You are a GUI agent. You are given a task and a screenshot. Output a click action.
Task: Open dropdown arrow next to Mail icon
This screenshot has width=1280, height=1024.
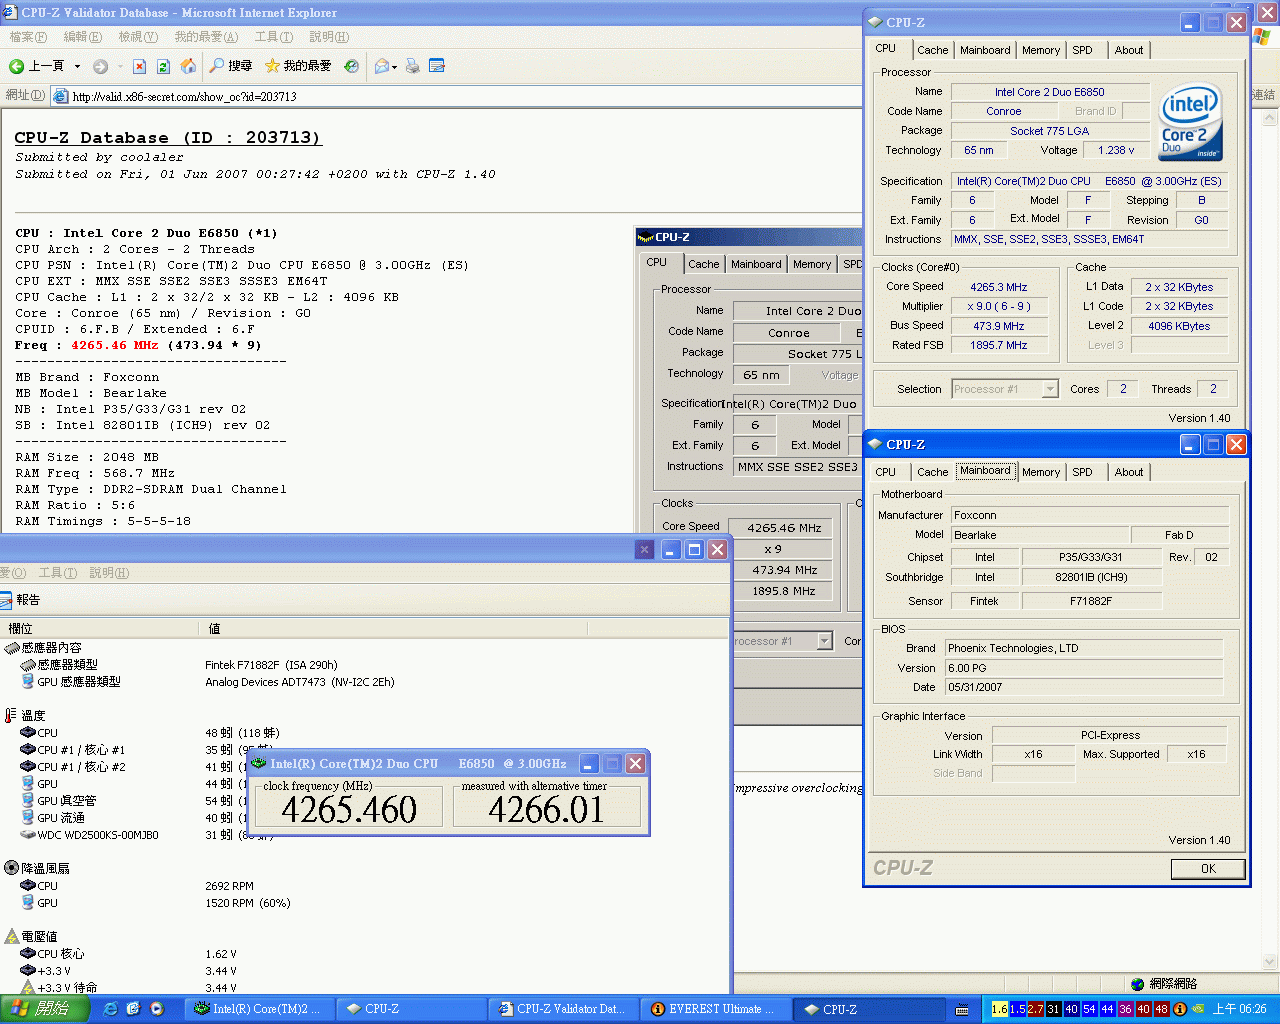[395, 67]
